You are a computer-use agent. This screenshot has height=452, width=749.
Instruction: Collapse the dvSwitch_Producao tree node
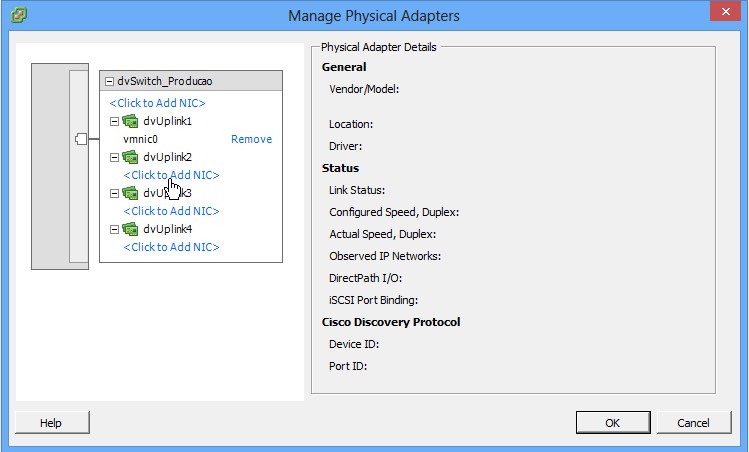[x=109, y=83]
